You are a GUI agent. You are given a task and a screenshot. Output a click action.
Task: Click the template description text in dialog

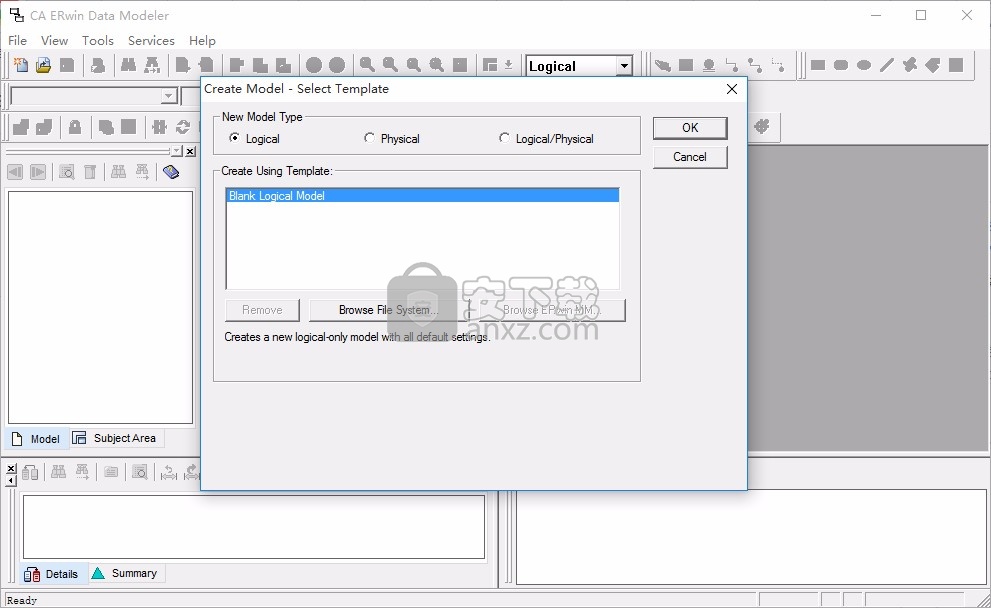[357, 337]
